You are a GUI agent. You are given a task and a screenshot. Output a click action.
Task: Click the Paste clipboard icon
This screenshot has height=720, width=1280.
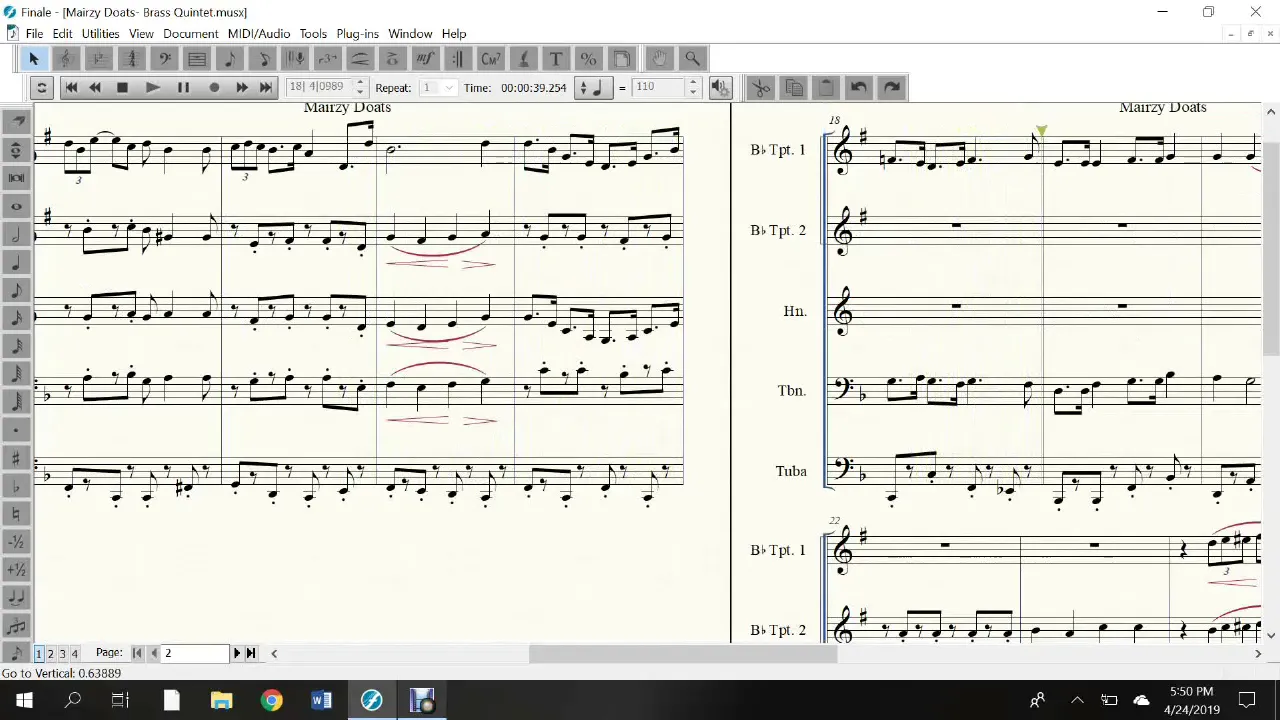[826, 87]
